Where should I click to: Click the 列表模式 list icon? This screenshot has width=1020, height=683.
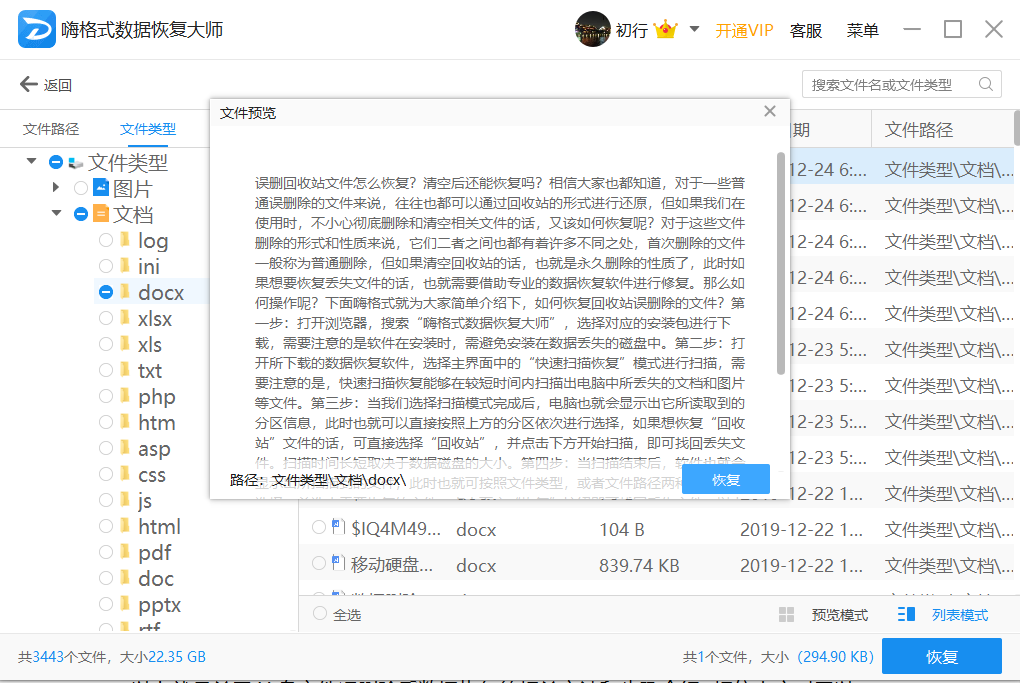[906, 614]
